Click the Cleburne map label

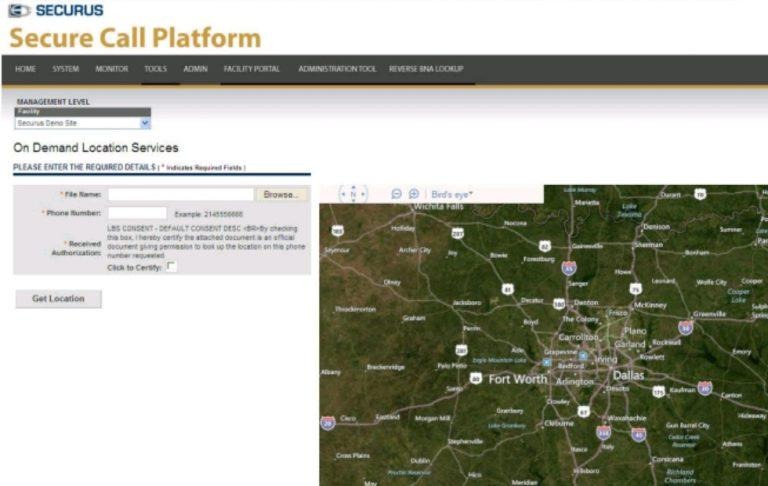[559, 423]
